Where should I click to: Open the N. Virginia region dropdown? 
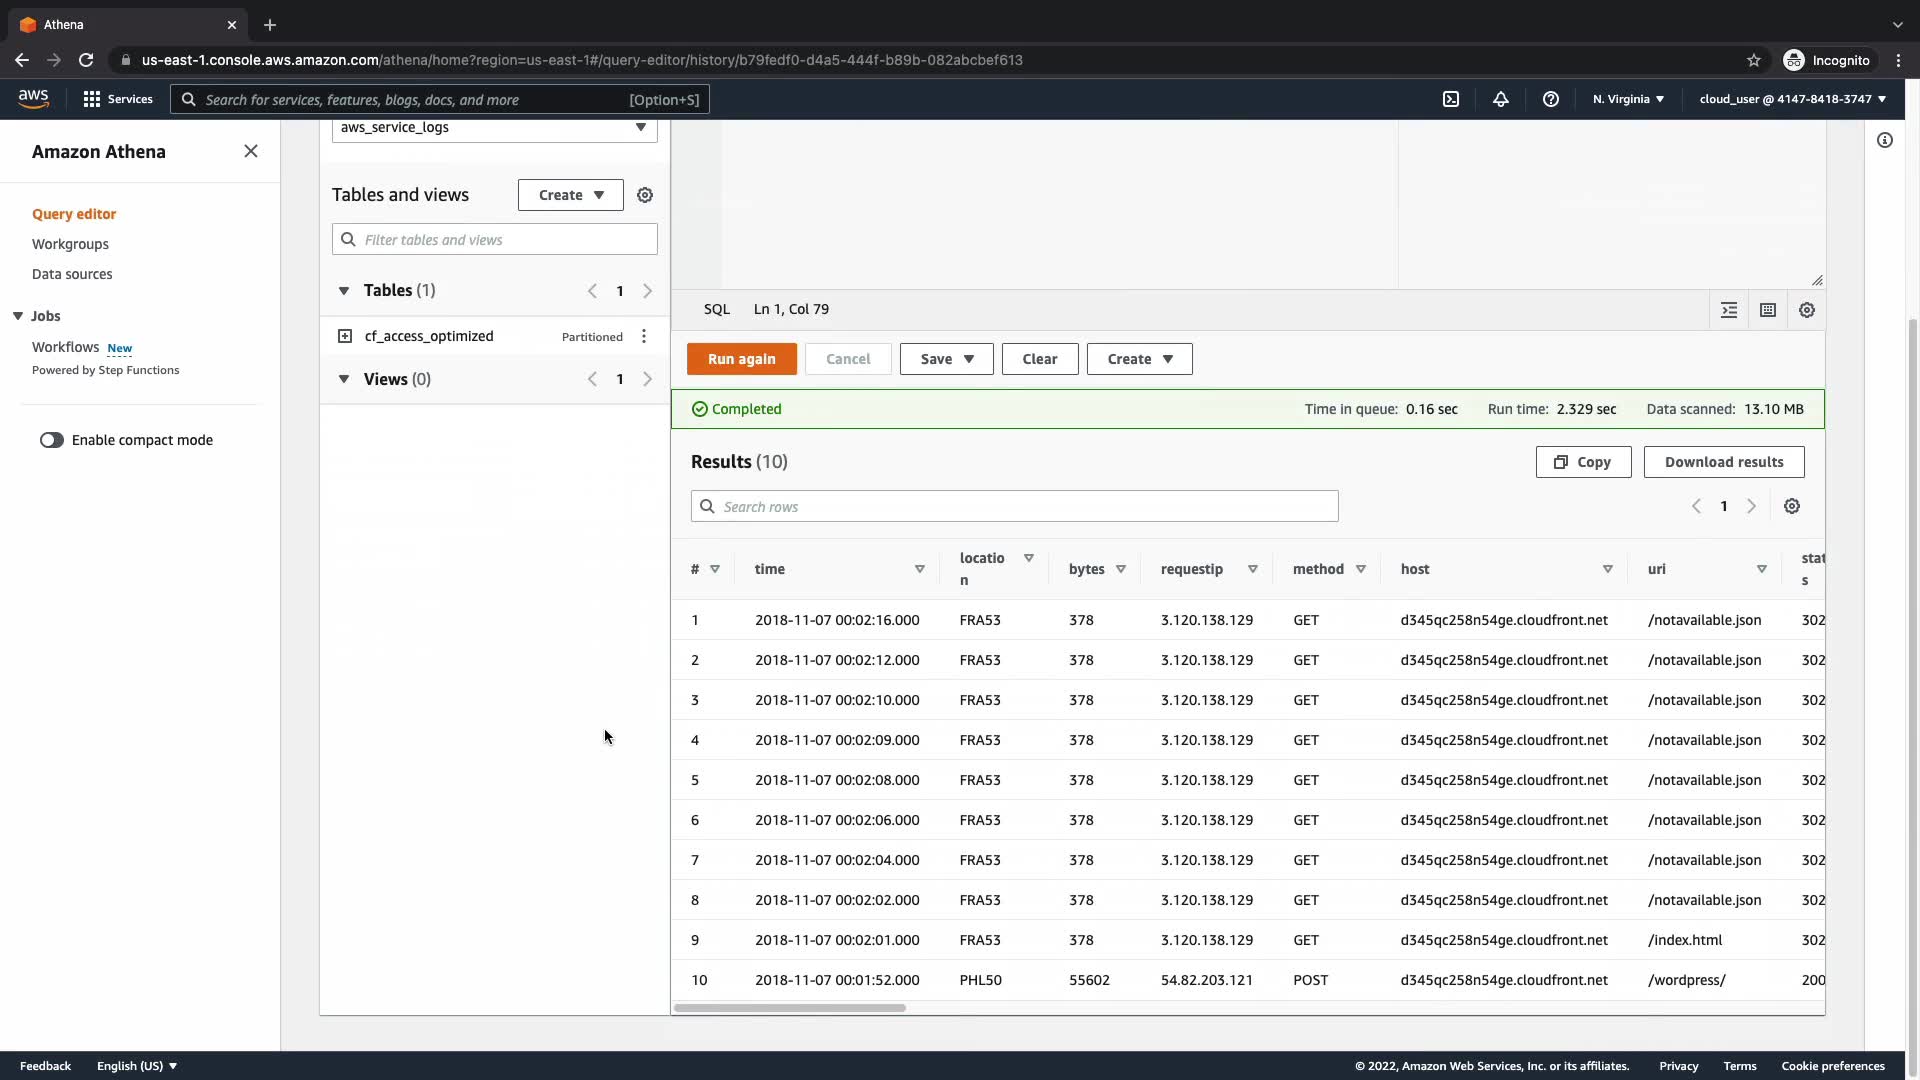1628,99
